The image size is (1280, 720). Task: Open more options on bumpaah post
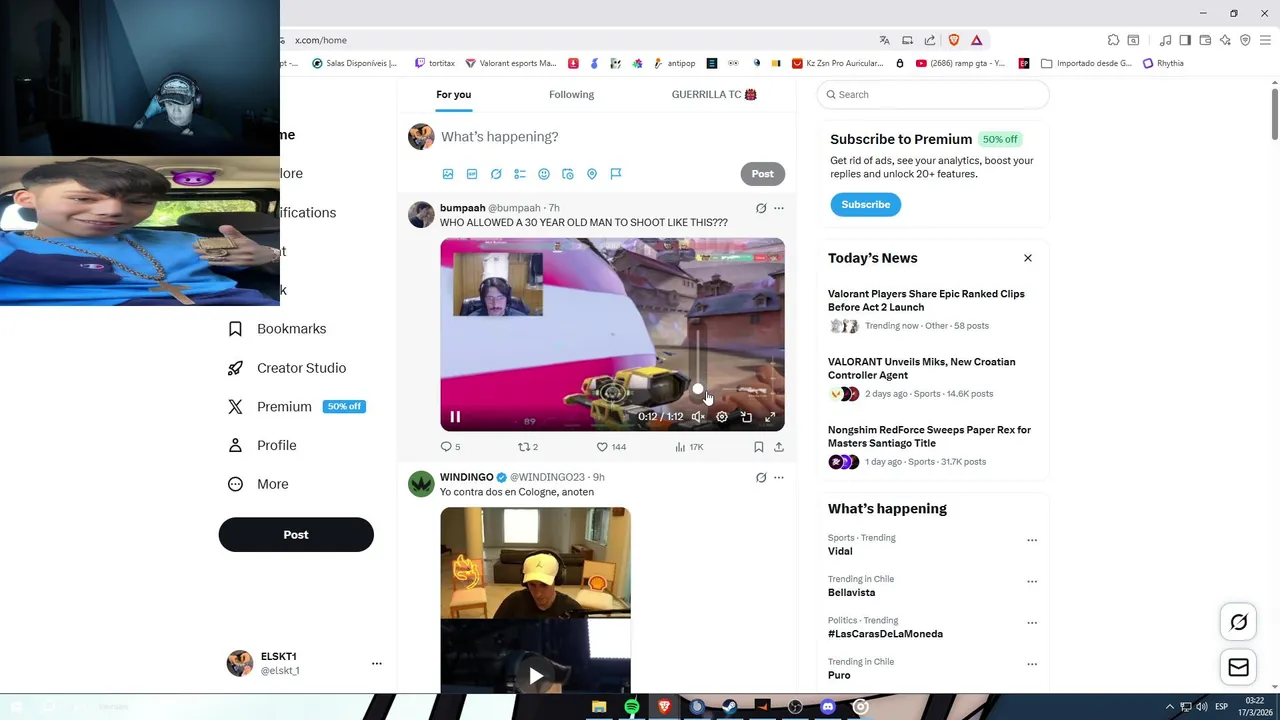[779, 208]
